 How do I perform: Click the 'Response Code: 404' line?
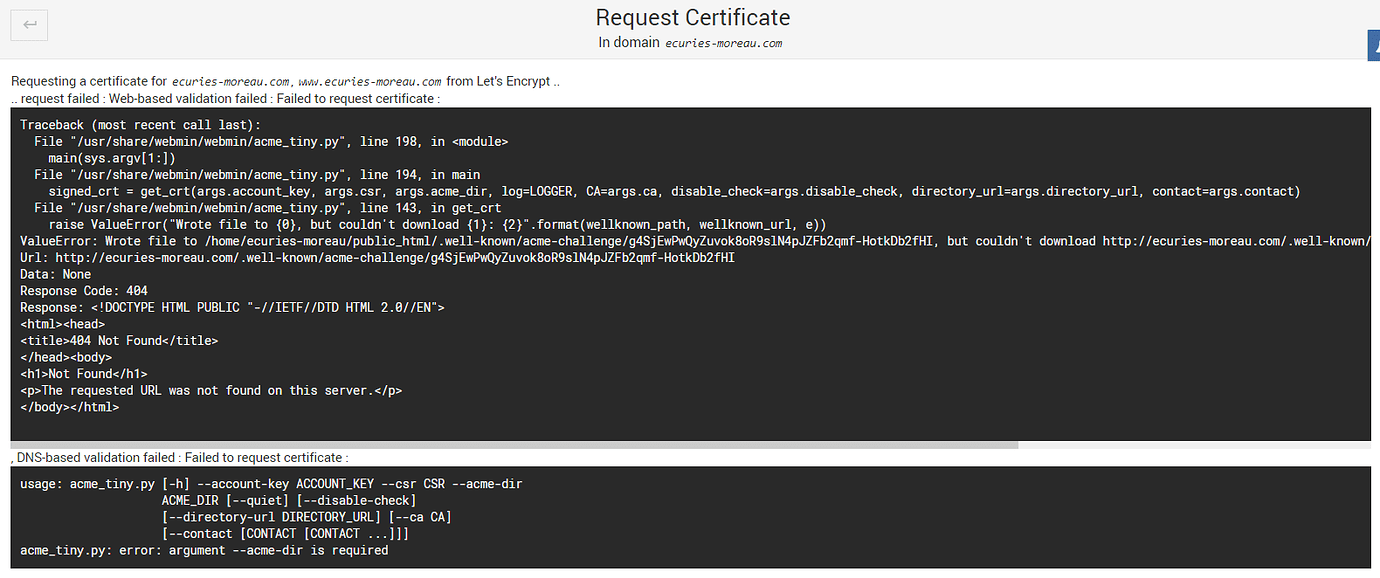84,291
